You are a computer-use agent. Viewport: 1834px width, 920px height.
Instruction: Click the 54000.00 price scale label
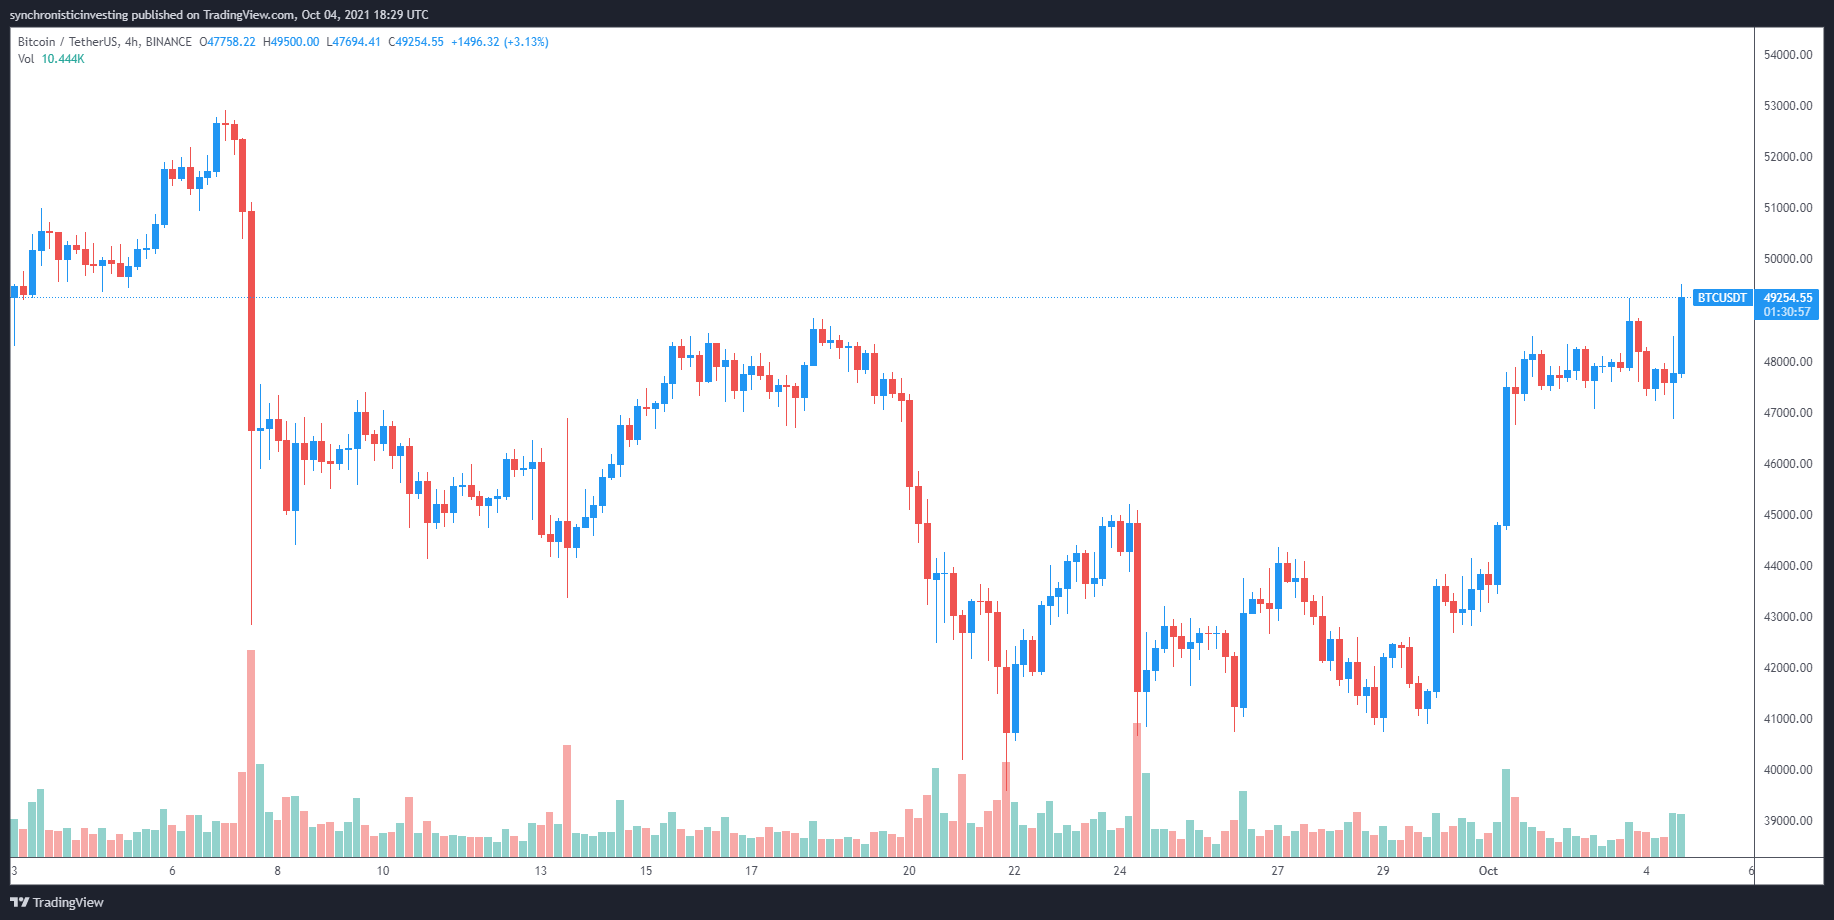(x=1788, y=55)
